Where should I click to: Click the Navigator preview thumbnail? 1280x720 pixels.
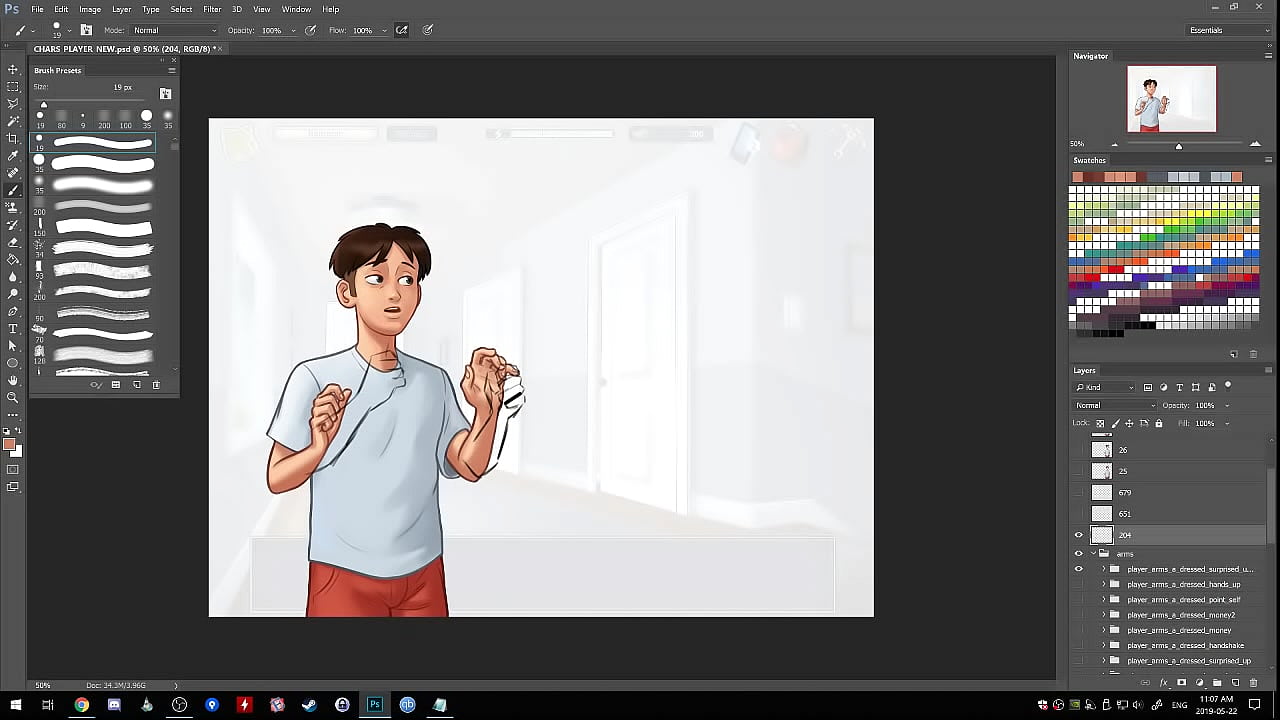pos(1171,99)
